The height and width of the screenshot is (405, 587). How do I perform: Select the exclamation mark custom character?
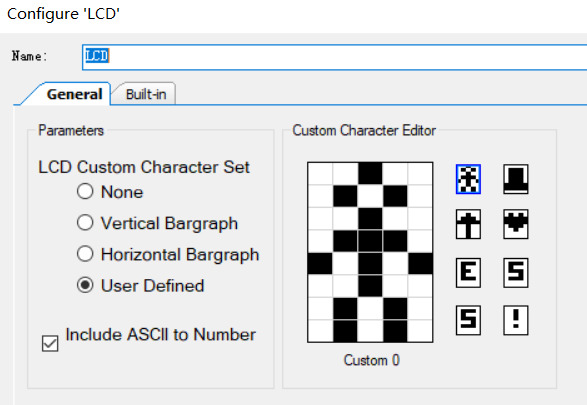[x=515, y=320]
